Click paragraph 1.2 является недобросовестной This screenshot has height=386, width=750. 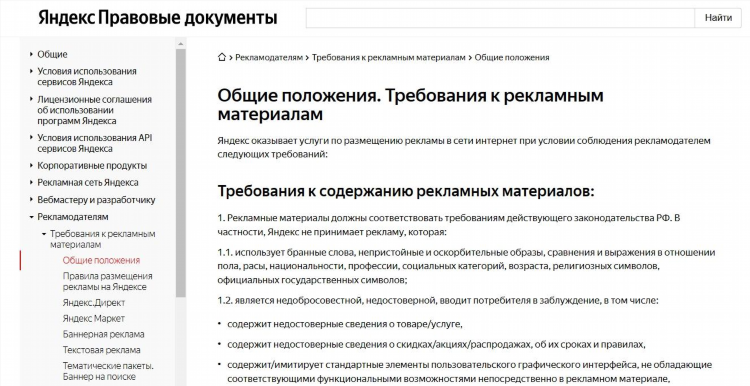(x=438, y=301)
